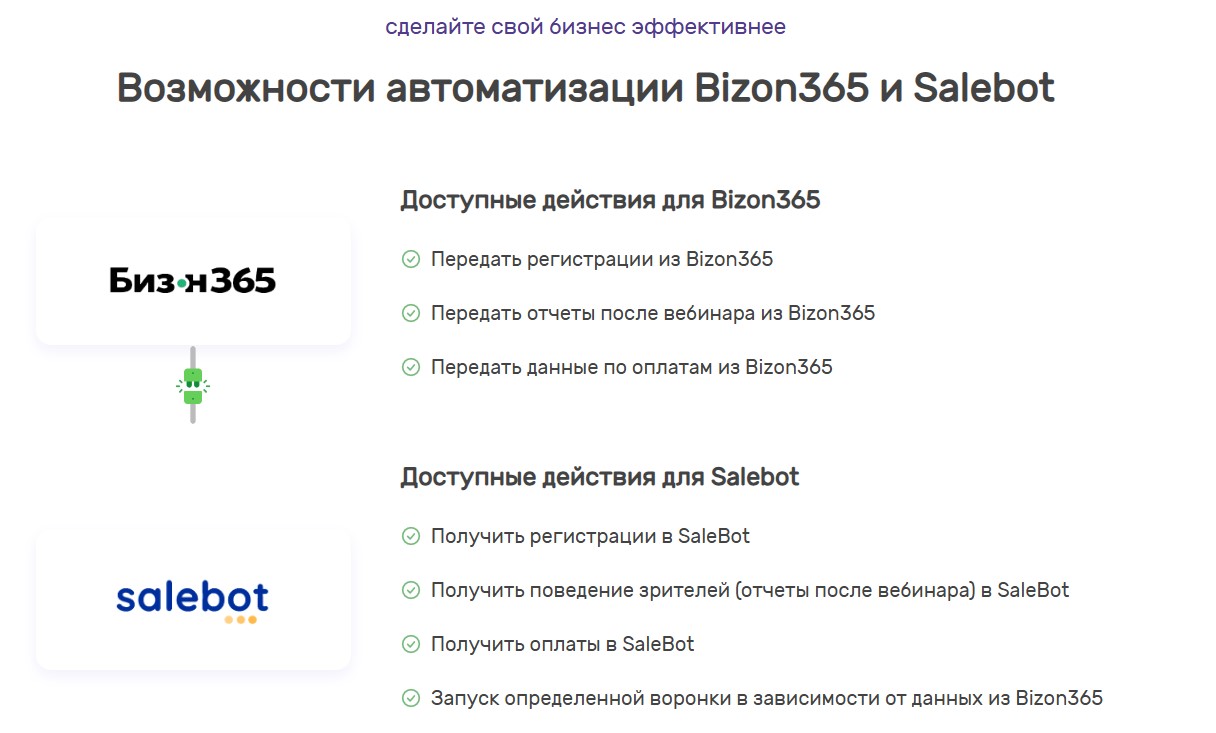Click the text Передать регистрации из Bizon365

coord(602,260)
